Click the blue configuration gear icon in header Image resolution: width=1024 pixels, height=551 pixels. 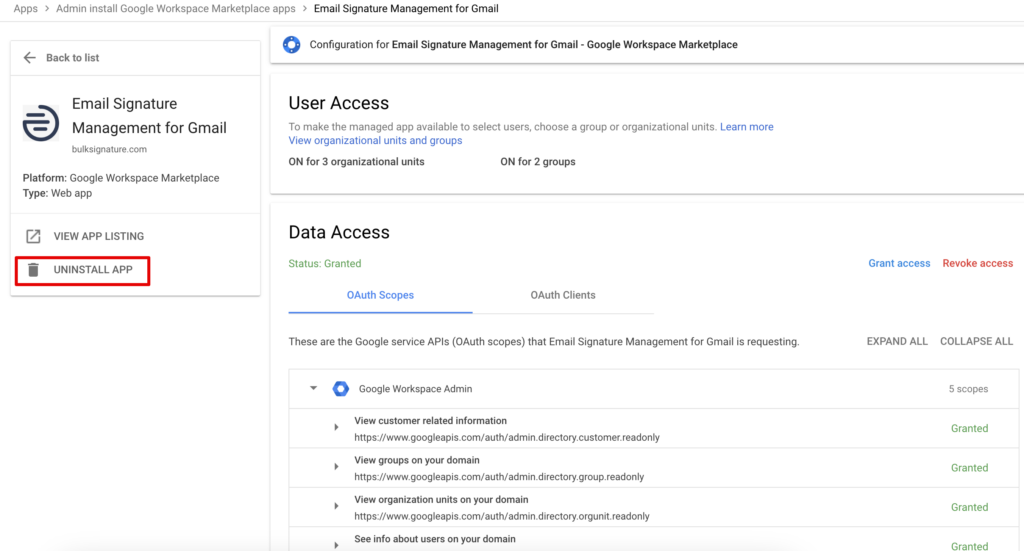[291, 44]
